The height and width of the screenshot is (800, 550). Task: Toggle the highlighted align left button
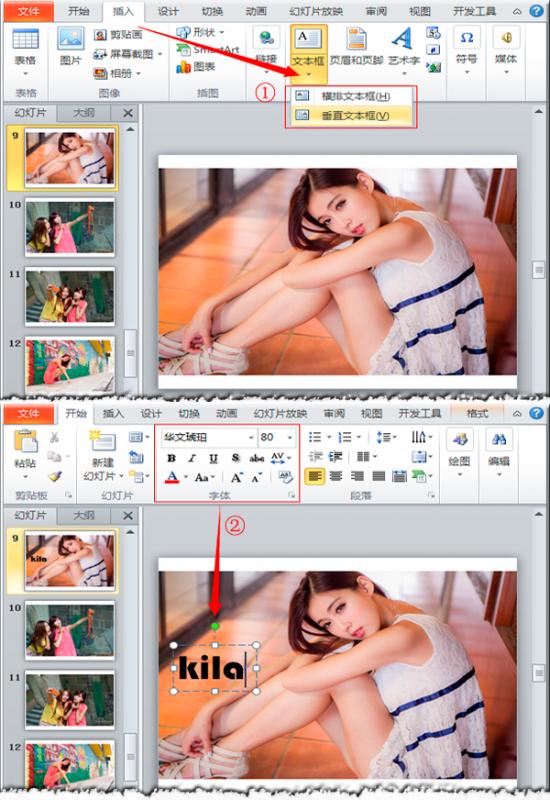point(315,476)
